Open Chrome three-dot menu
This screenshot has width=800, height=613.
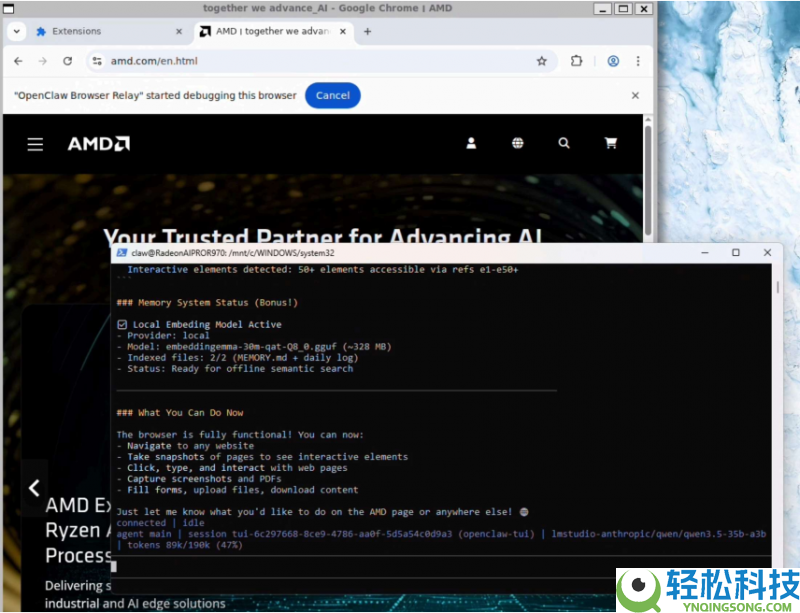(x=638, y=61)
